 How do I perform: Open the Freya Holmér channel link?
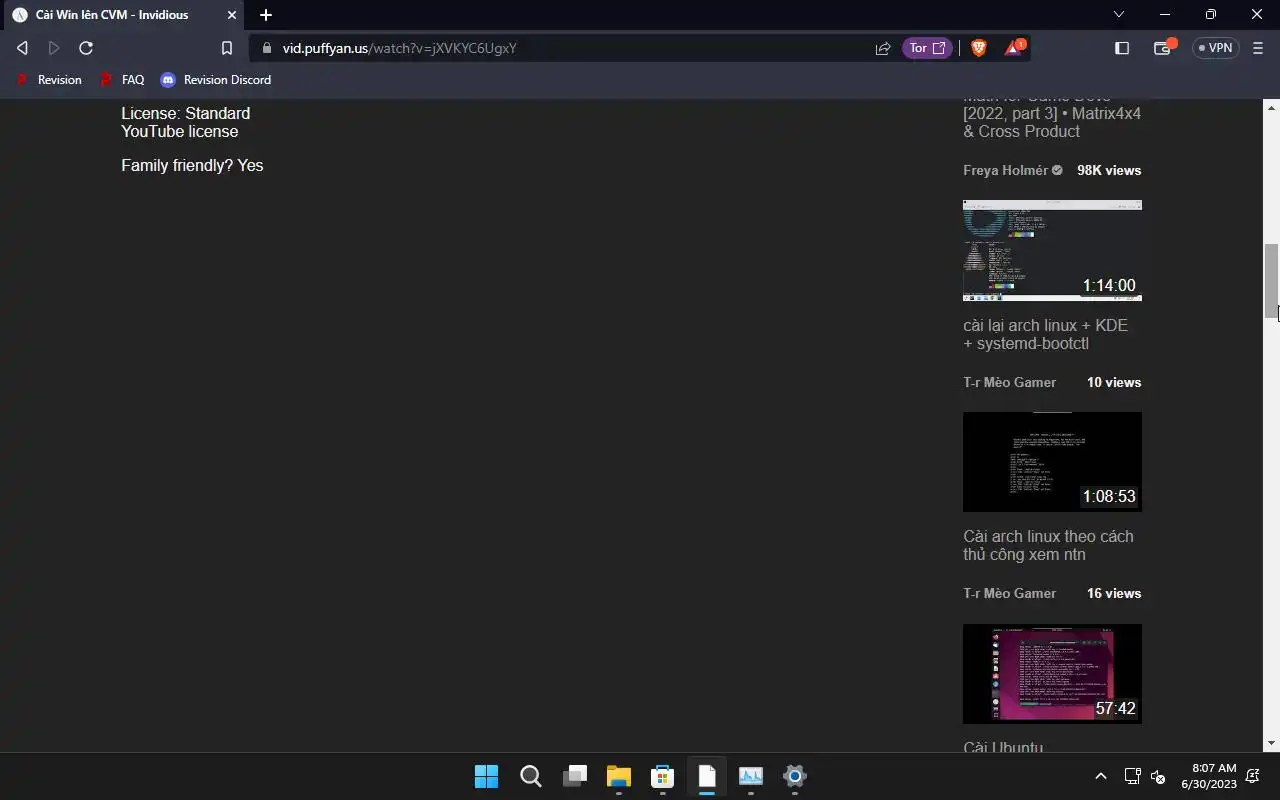[x=1013, y=170]
